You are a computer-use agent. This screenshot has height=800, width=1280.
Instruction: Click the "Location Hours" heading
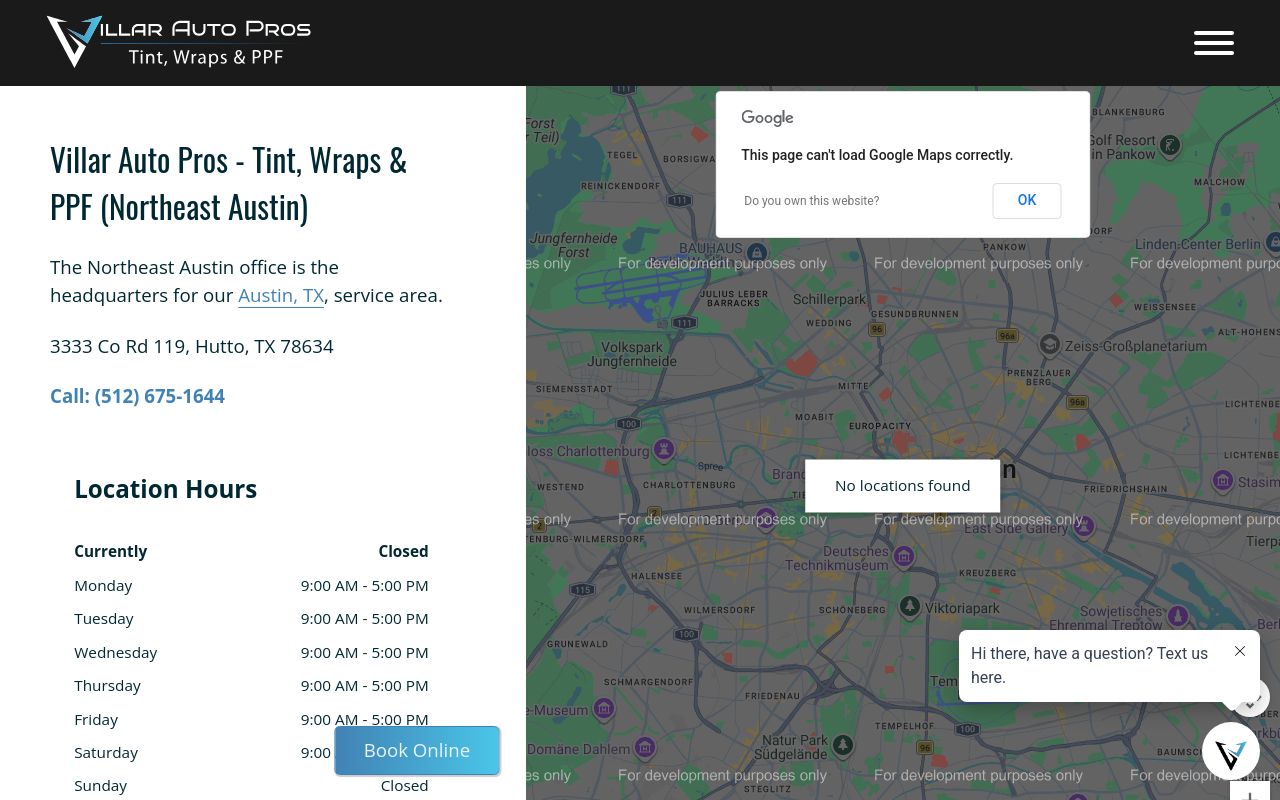[x=166, y=489]
